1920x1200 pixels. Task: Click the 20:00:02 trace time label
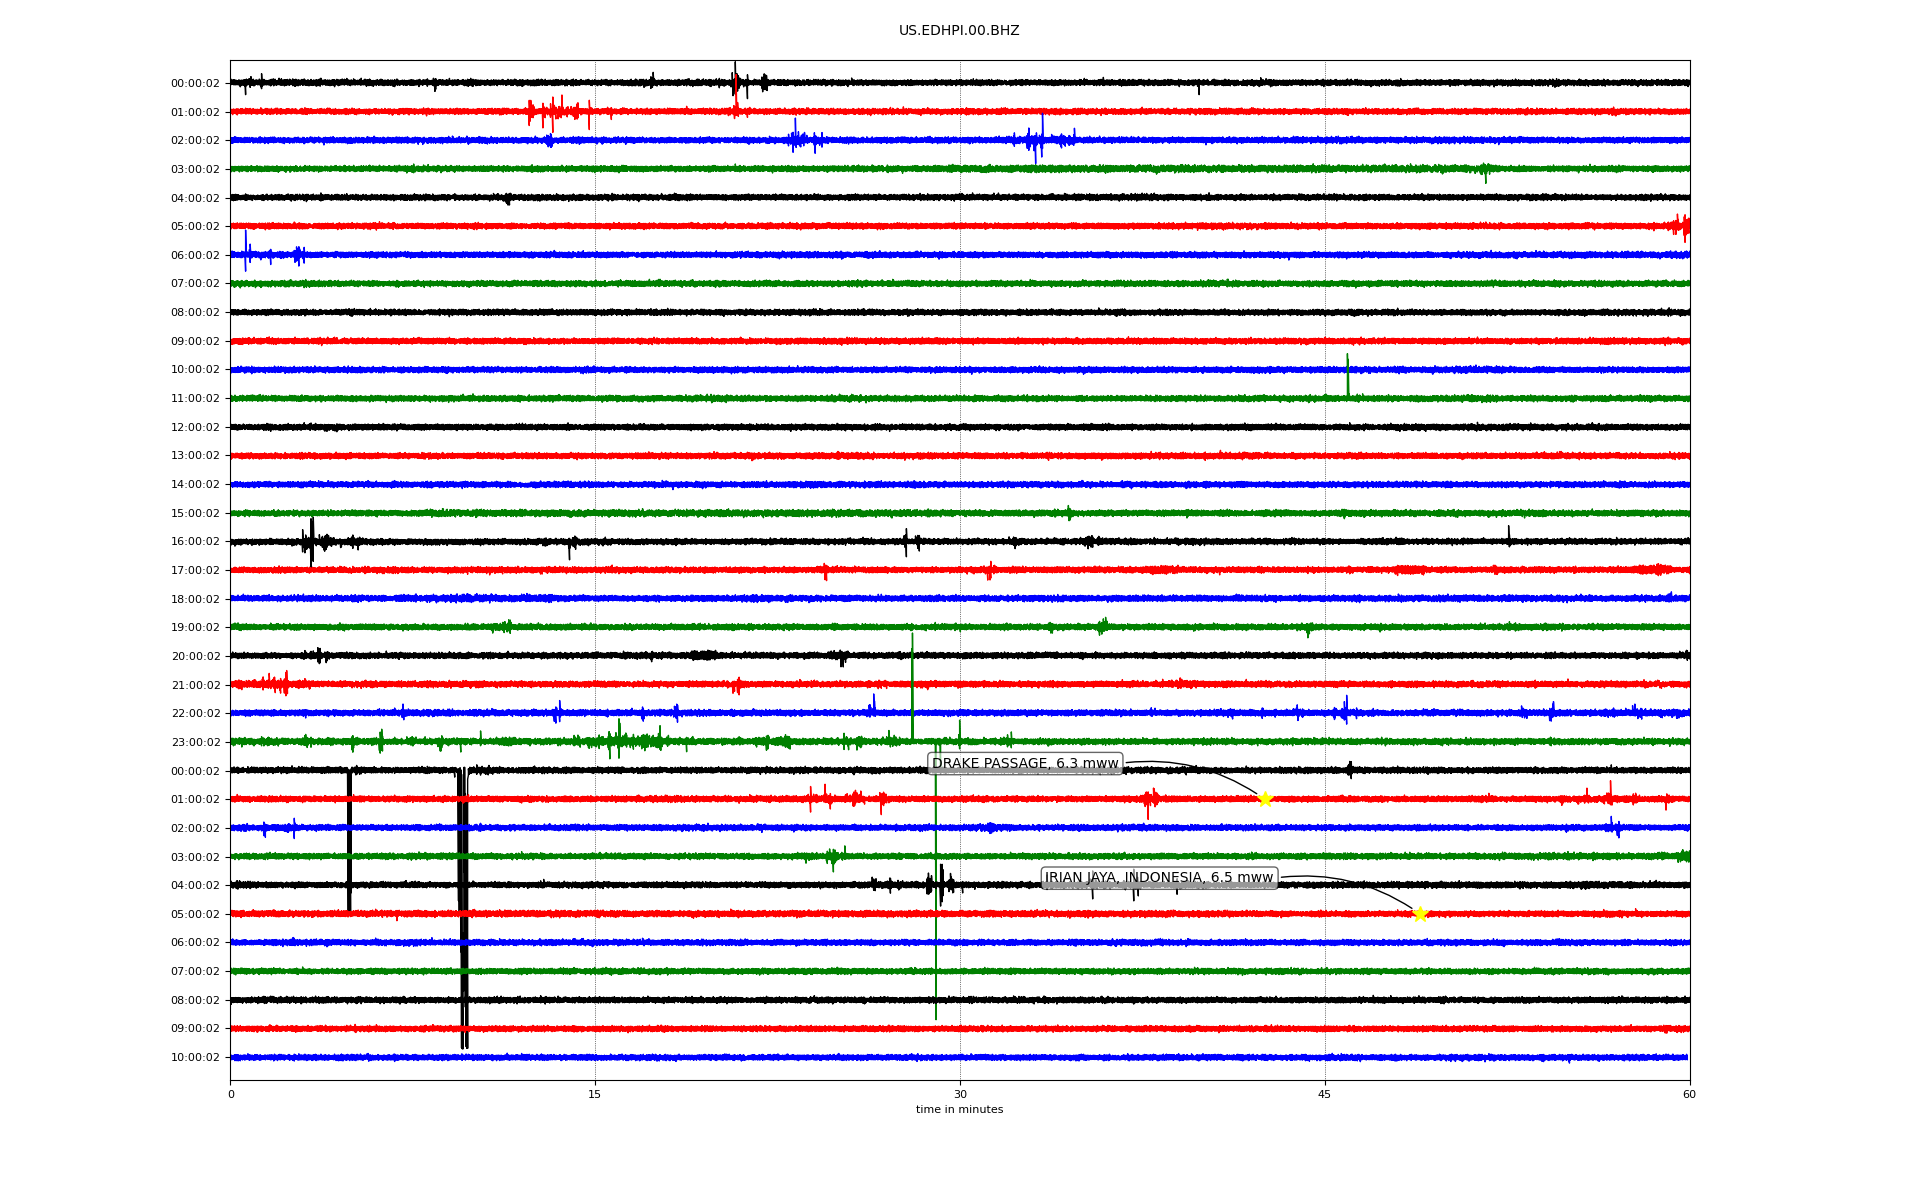[195, 657]
